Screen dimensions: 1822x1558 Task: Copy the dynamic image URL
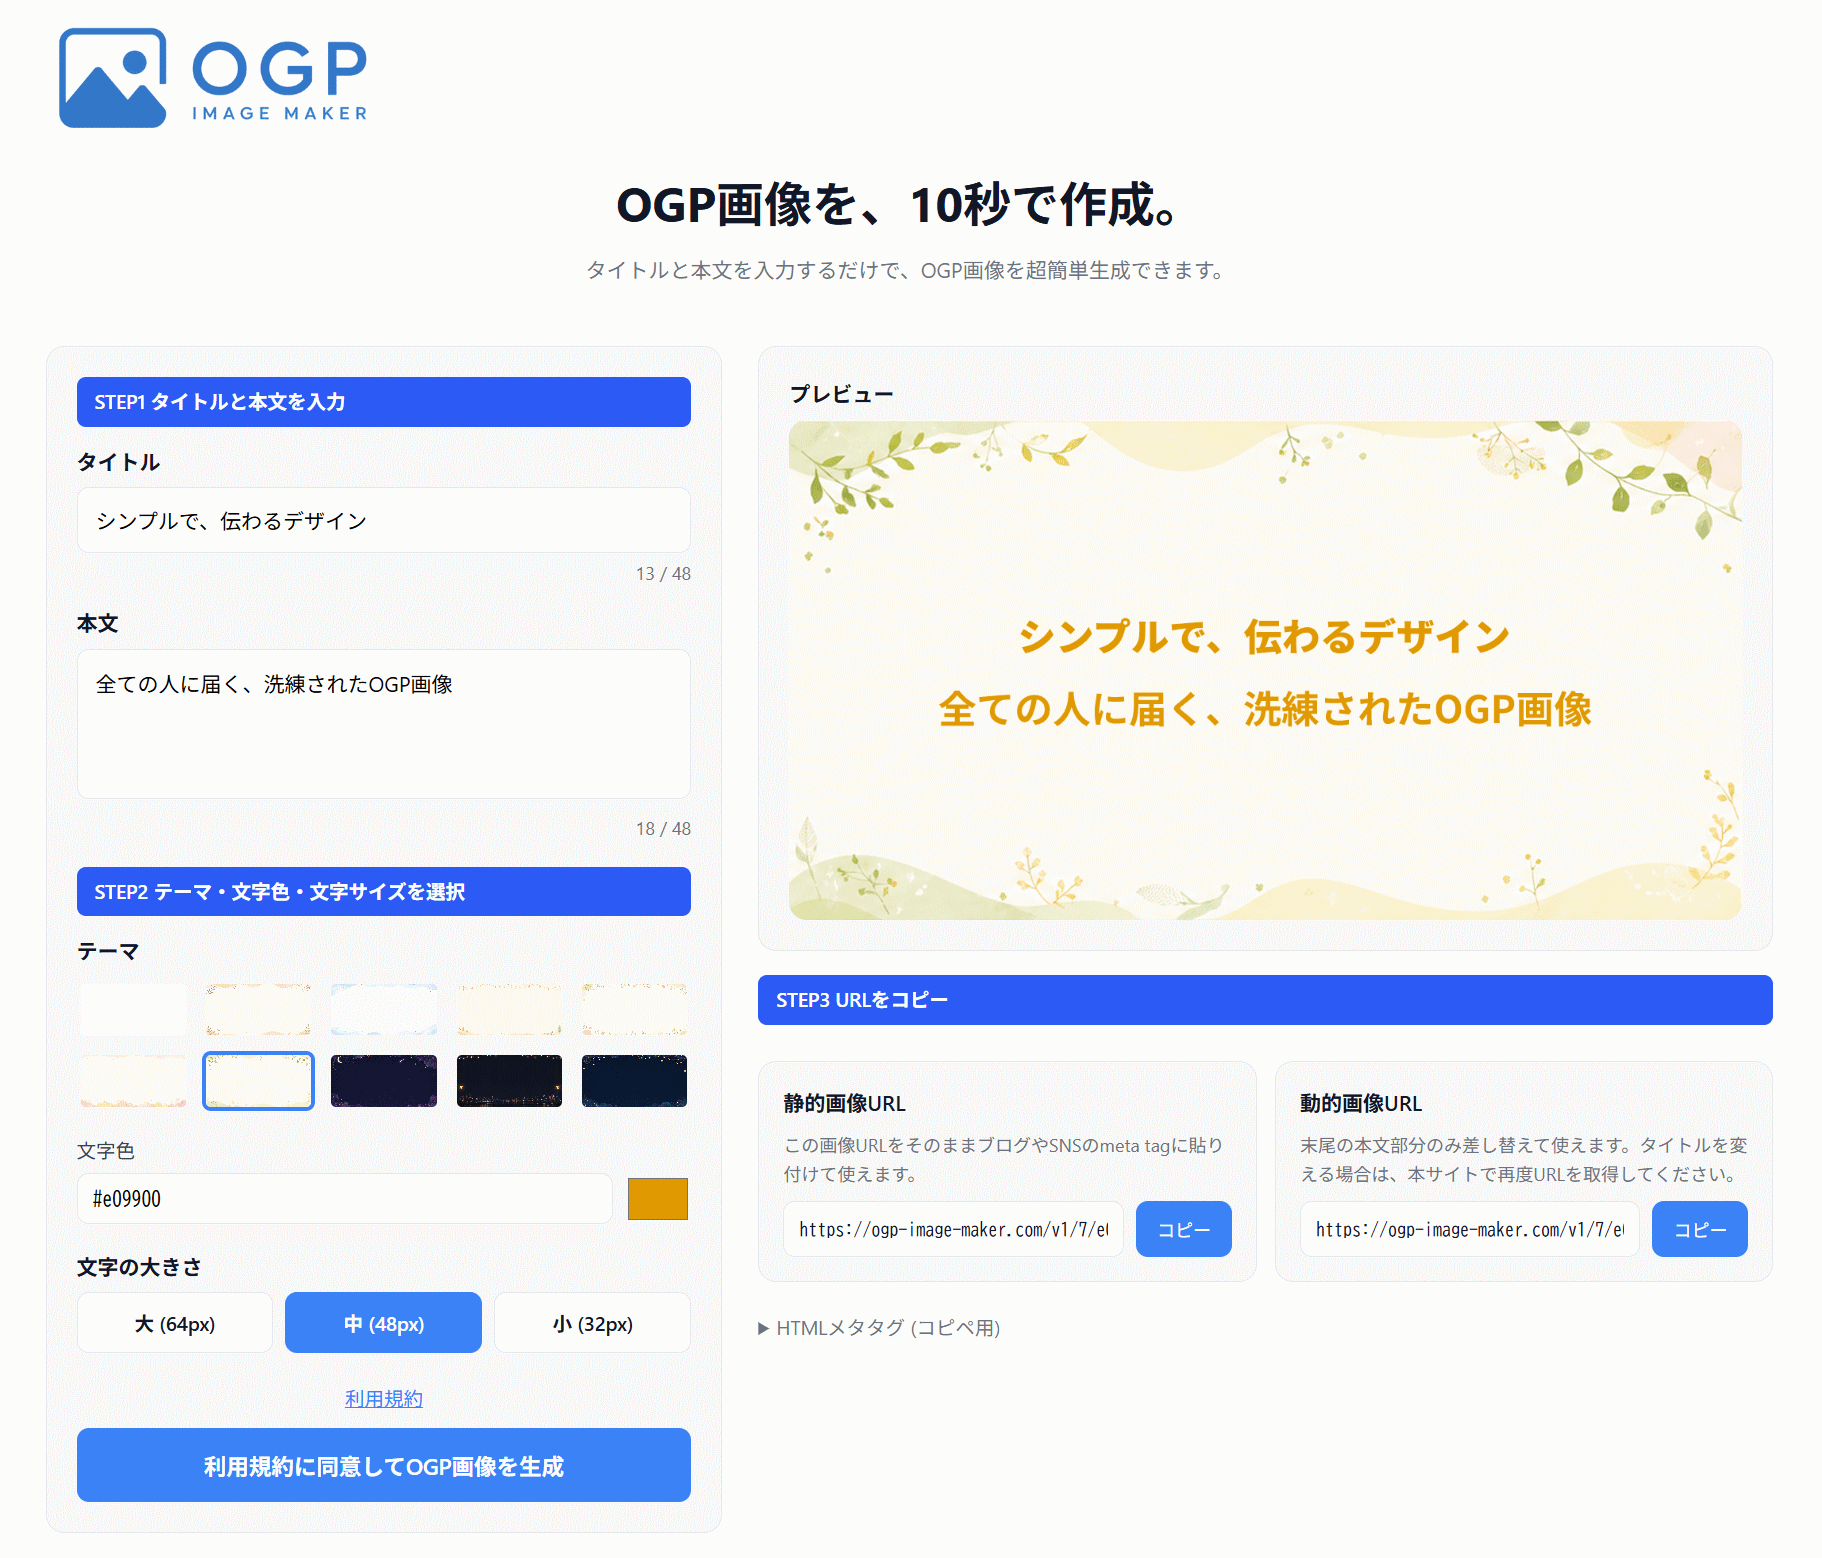[x=1700, y=1229]
